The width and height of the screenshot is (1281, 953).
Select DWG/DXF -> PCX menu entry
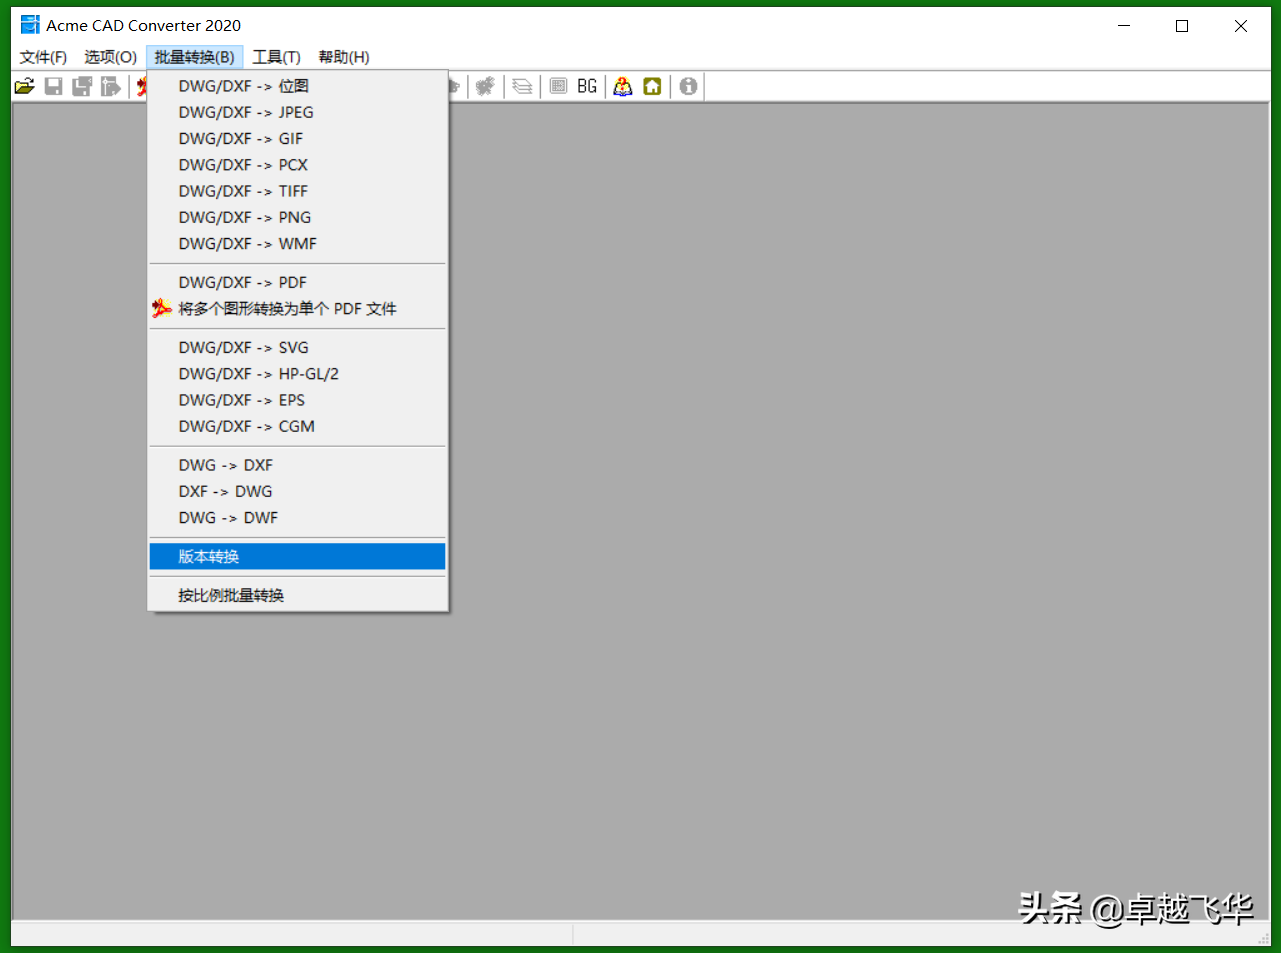(297, 165)
